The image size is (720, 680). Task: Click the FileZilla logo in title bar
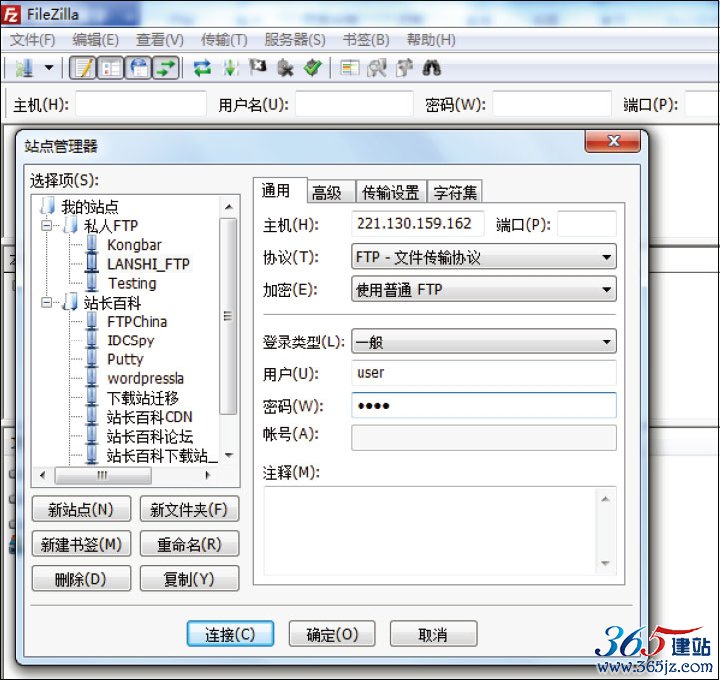(x=11, y=15)
